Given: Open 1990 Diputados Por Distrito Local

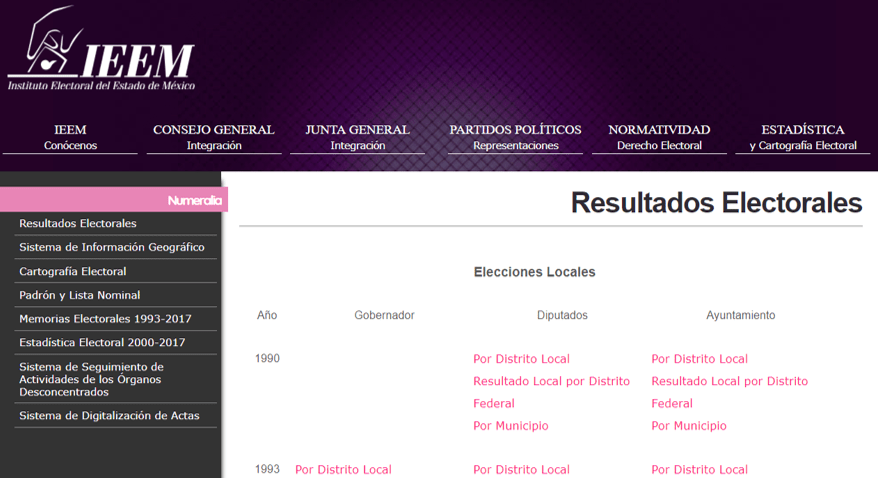Looking at the screenshot, I should click(x=521, y=359).
